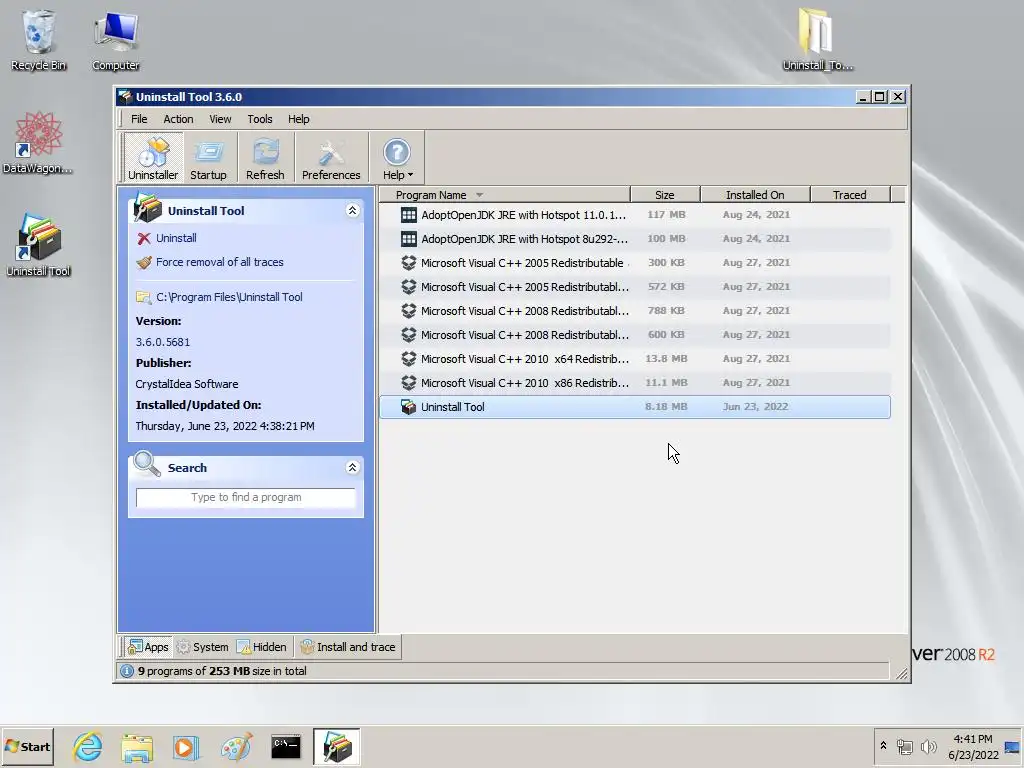Click Force removal of all traces
Viewport: 1024px width, 768px height.
click(x=219, y=262)
